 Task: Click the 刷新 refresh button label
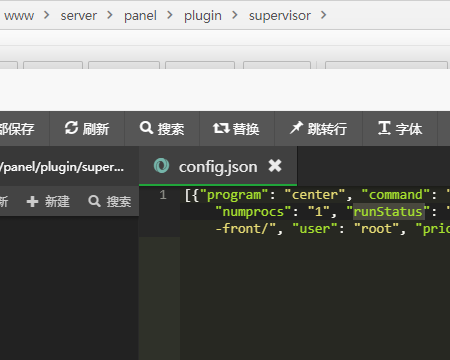point(96,129)
